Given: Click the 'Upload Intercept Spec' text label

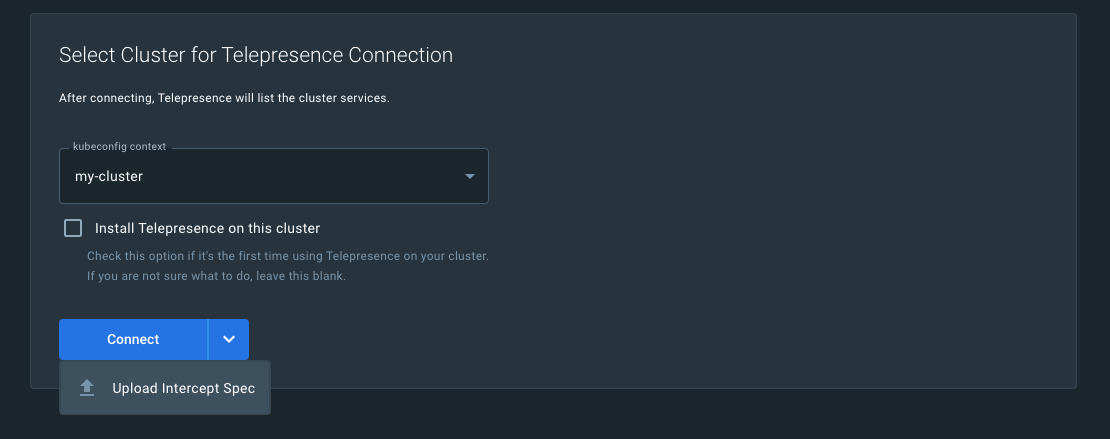Looking at the screenshot, I should tap(184, 388).
